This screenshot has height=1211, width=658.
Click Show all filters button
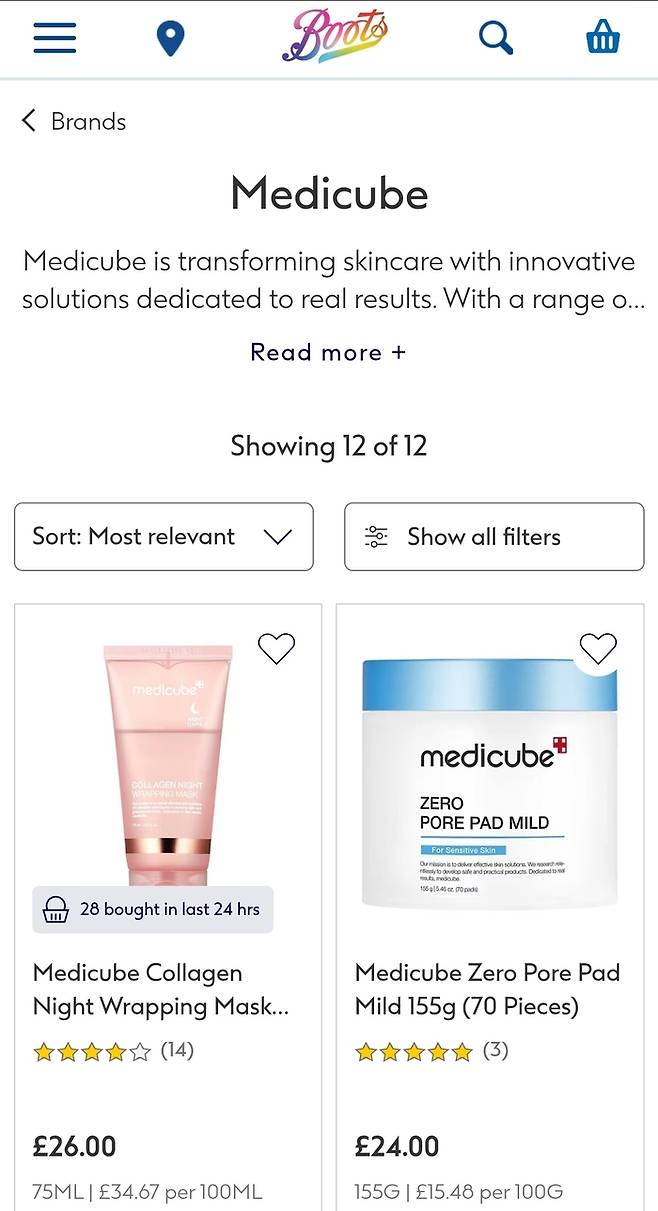[494, 537]
